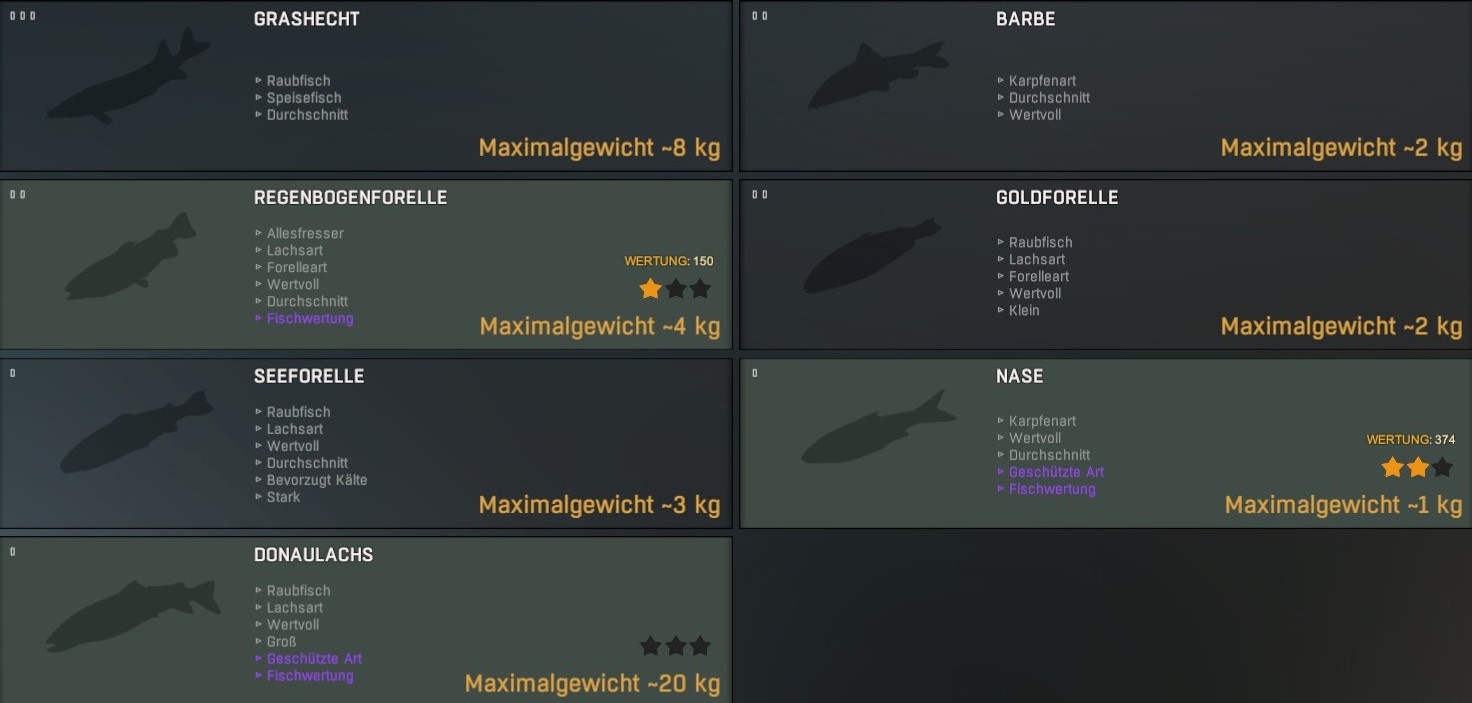Click the three dots indicator on Grashecht card
The image size is (1472, 703).
pos(22,16)
